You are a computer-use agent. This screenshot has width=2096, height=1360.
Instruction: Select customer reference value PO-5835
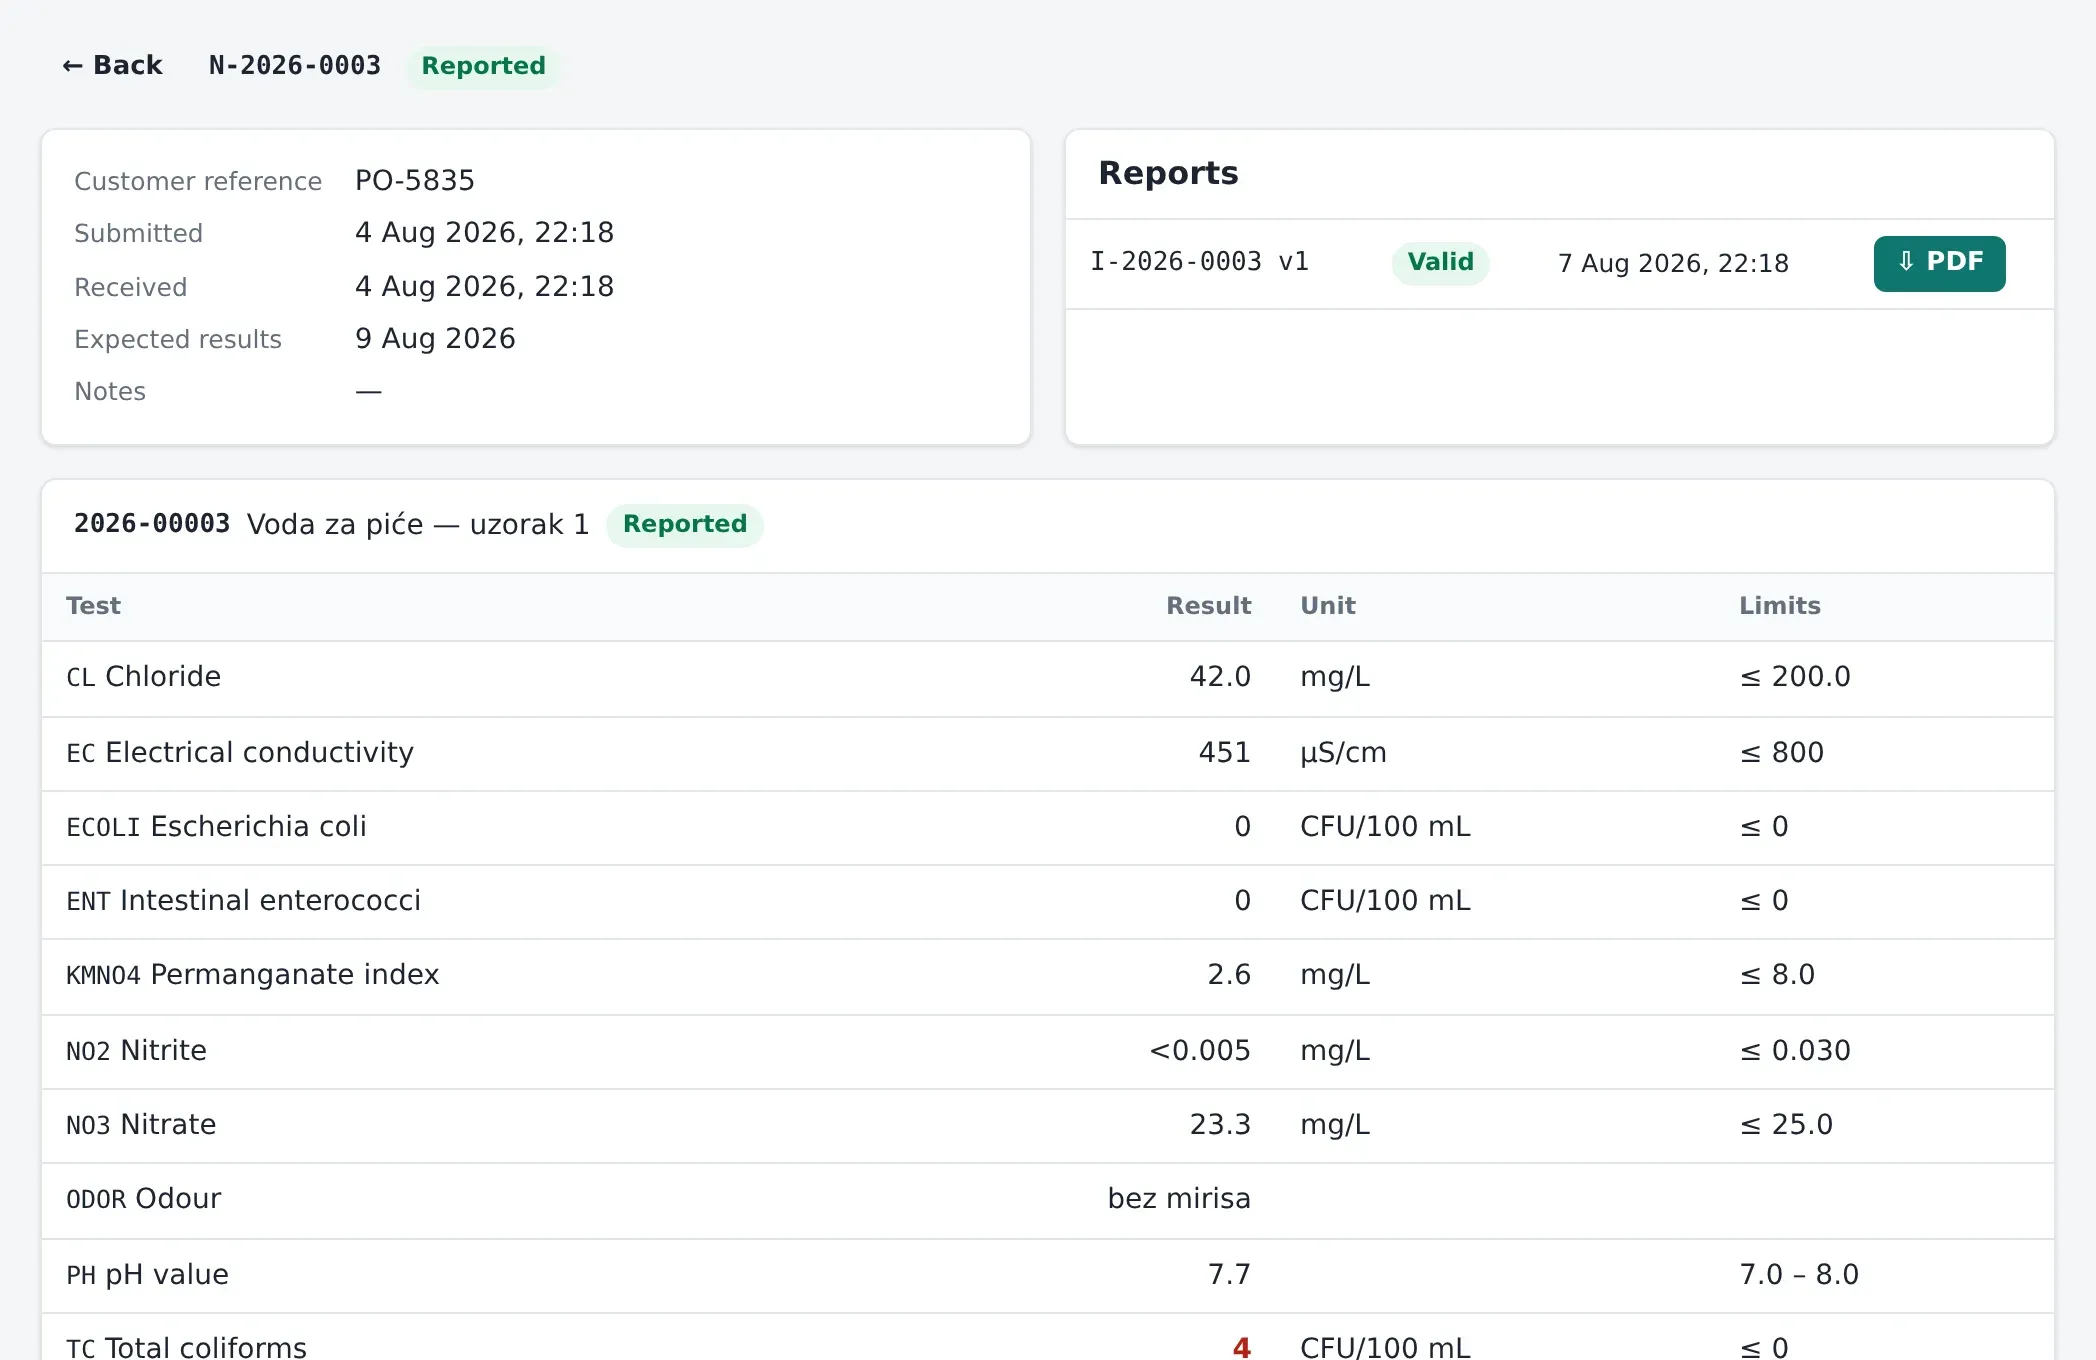pyautogui.click(x=415, y=180)
